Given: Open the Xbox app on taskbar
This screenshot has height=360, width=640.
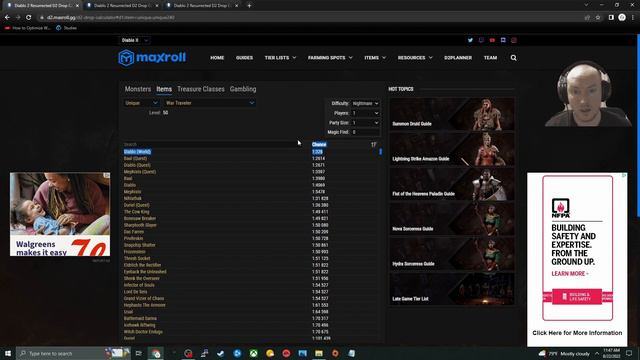Looking at the screenshot, I should (x=253, y=353).
